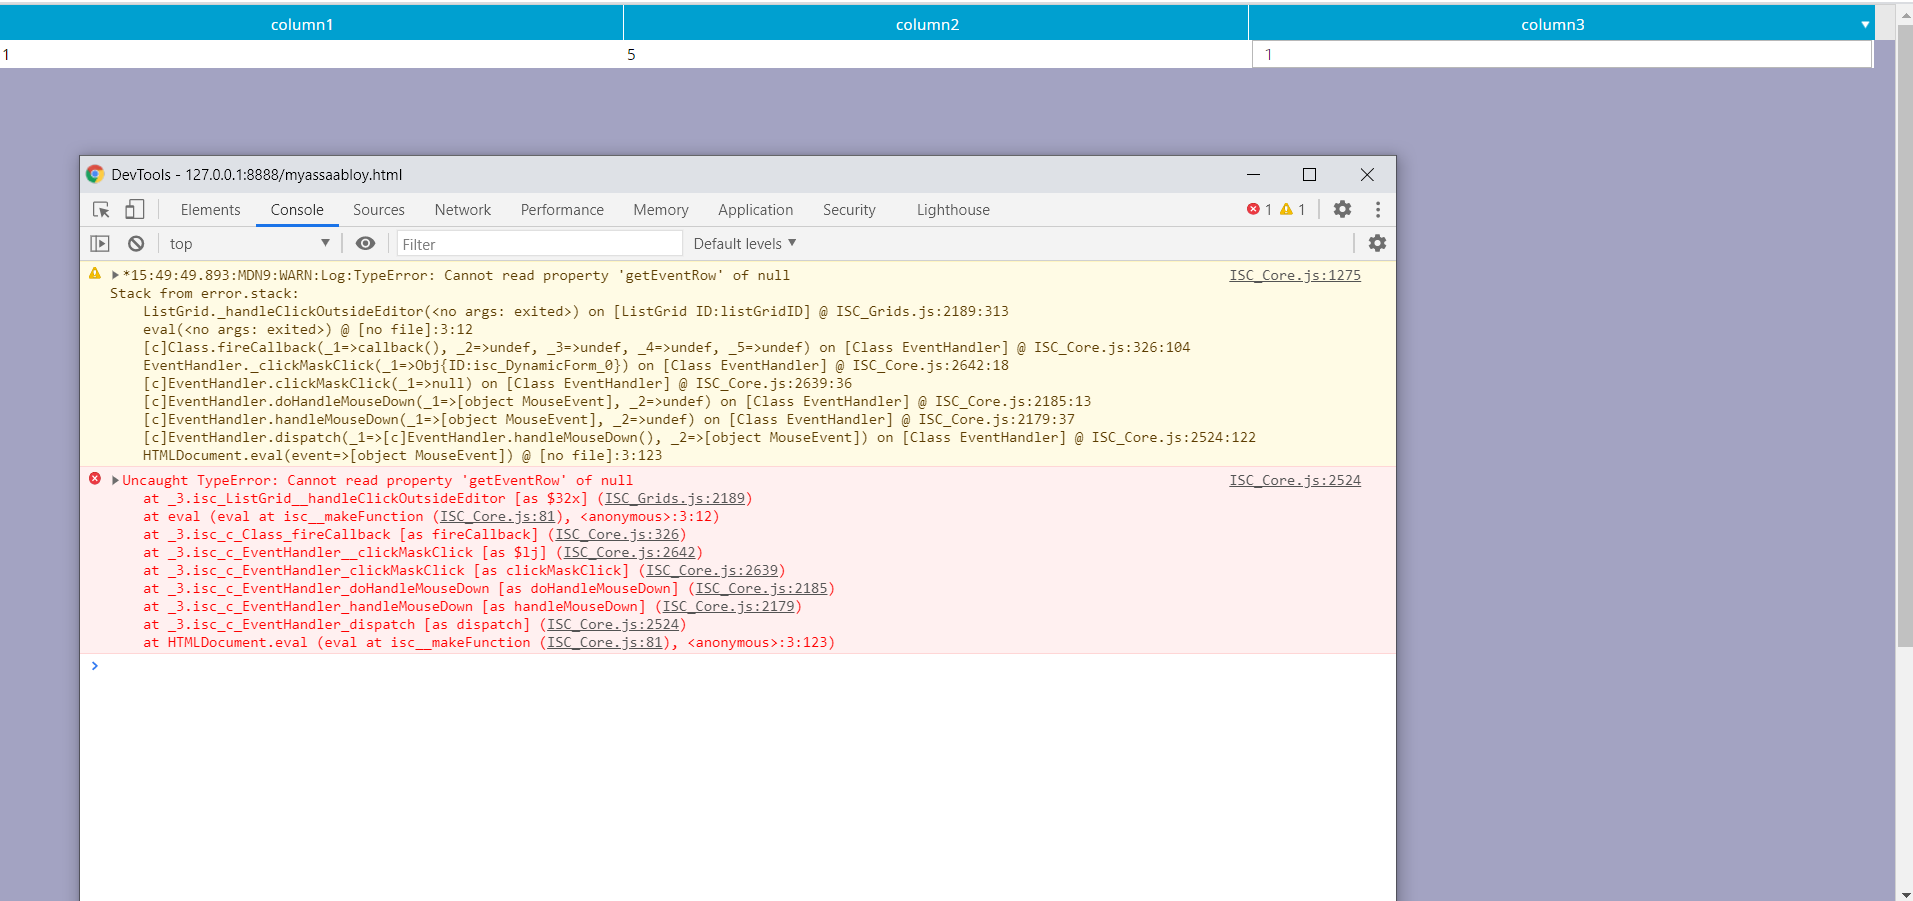
Task: Open DevTools settings gear icon
Action: [1342, 210]
